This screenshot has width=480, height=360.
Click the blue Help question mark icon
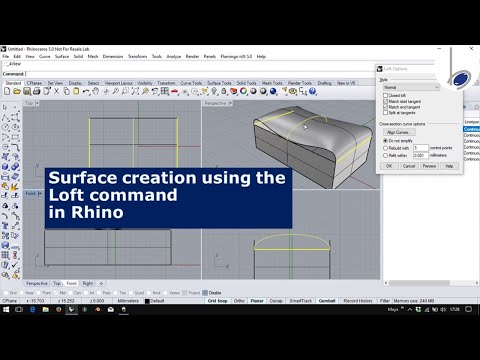(312, 91)
